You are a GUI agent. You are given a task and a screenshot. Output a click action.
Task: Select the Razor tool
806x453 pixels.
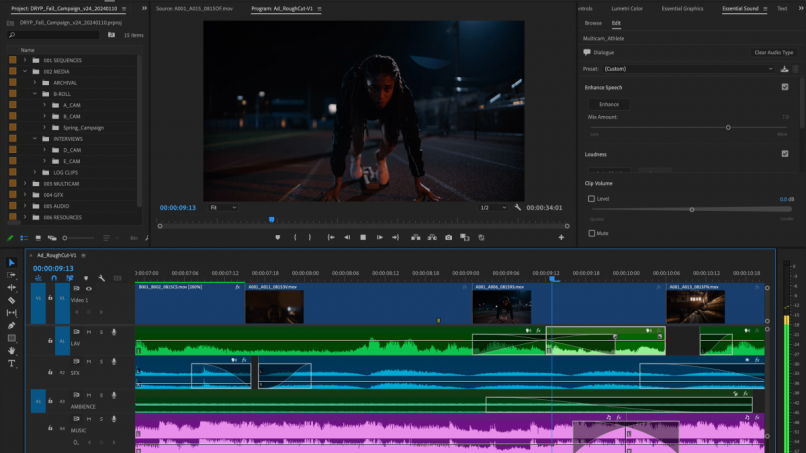[11, 300]
